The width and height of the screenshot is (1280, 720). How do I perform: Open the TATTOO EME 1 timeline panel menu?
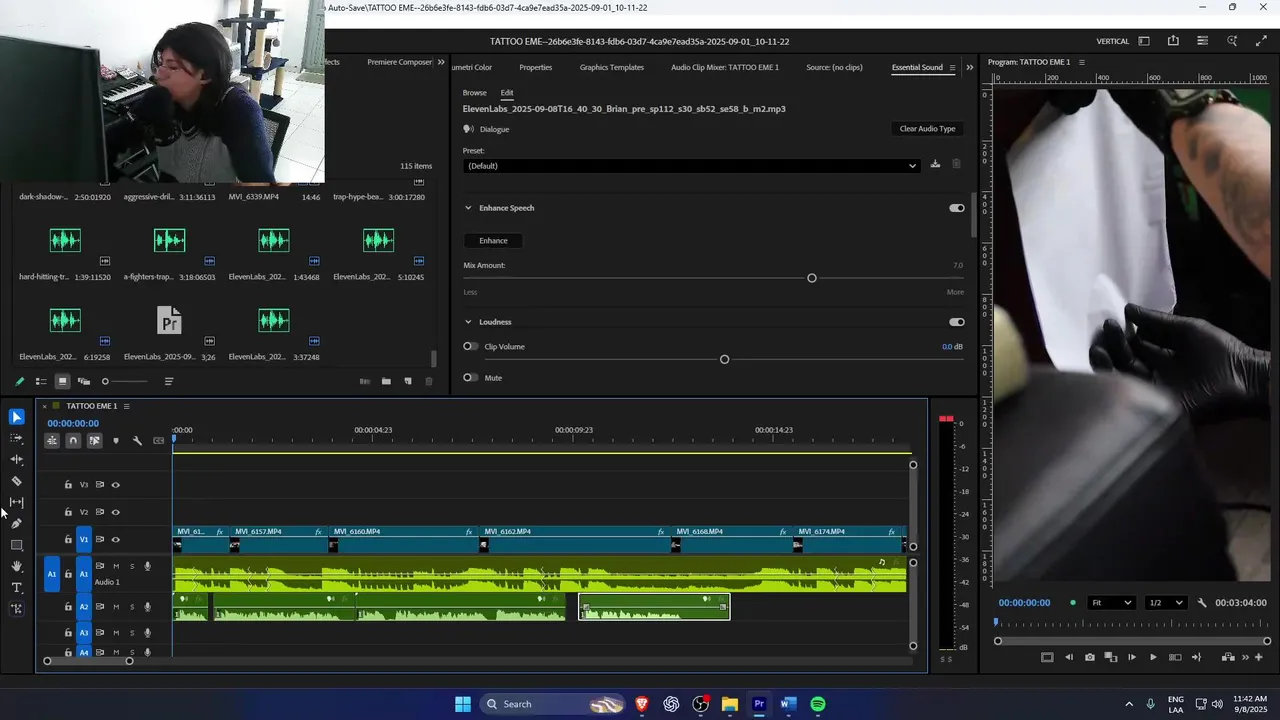coord(126,406)
